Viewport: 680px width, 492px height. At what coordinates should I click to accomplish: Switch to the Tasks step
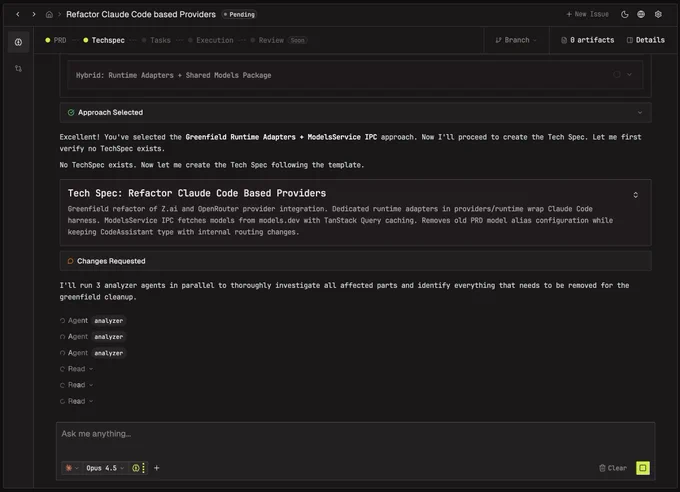tap(157, 40)
